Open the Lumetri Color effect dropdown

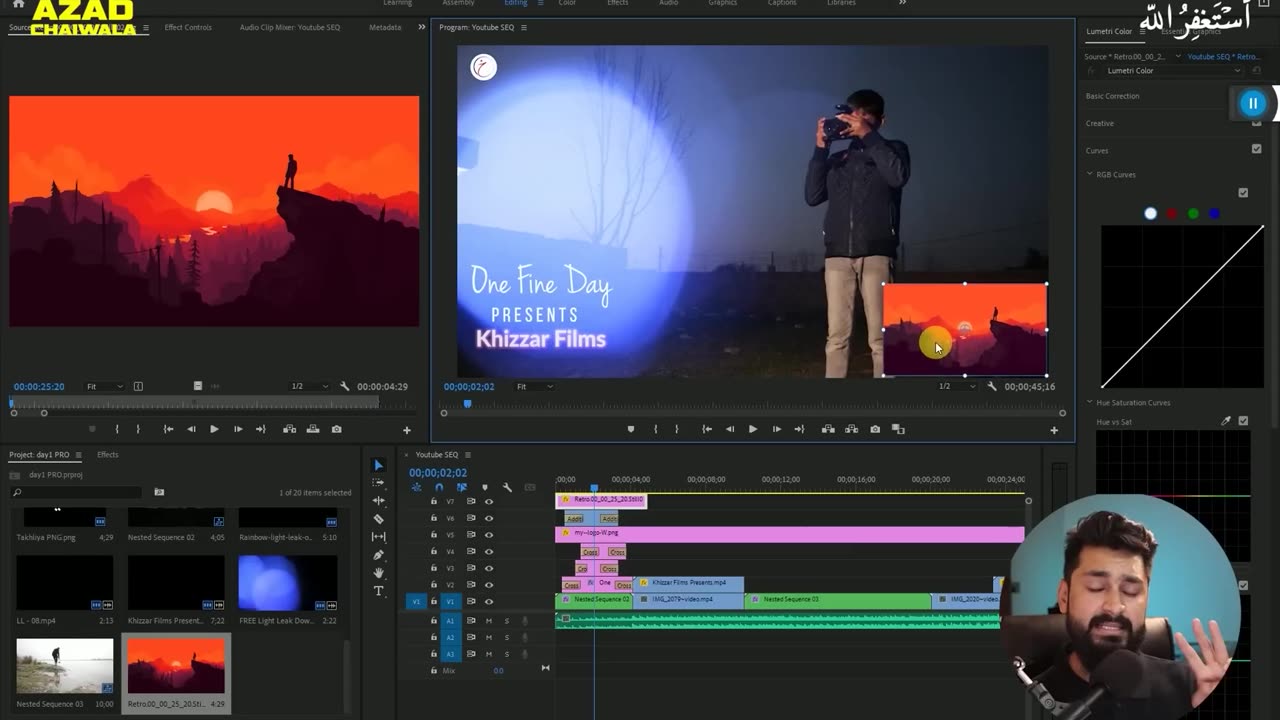click(1174, 71)
